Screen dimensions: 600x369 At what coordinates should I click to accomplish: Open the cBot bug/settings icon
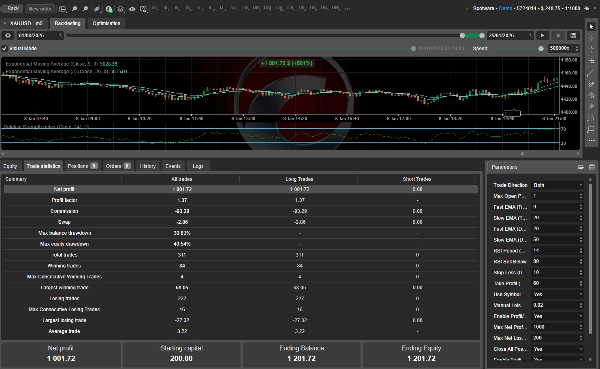click(x=121, y=8)
